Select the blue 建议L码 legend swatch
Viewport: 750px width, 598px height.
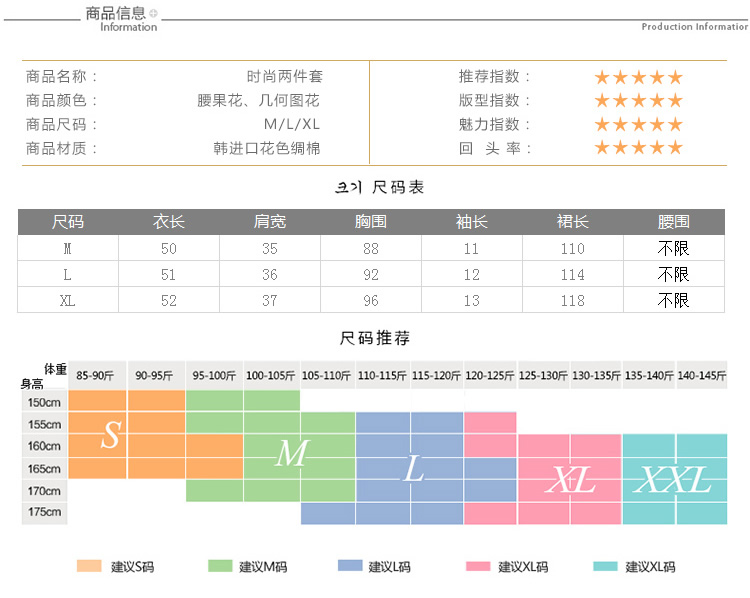click(x=350, y=566)
